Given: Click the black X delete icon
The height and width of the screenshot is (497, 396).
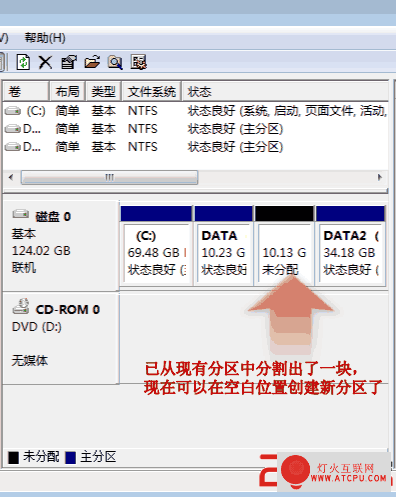Looking at the screenshot, I should tap(45, 62).
